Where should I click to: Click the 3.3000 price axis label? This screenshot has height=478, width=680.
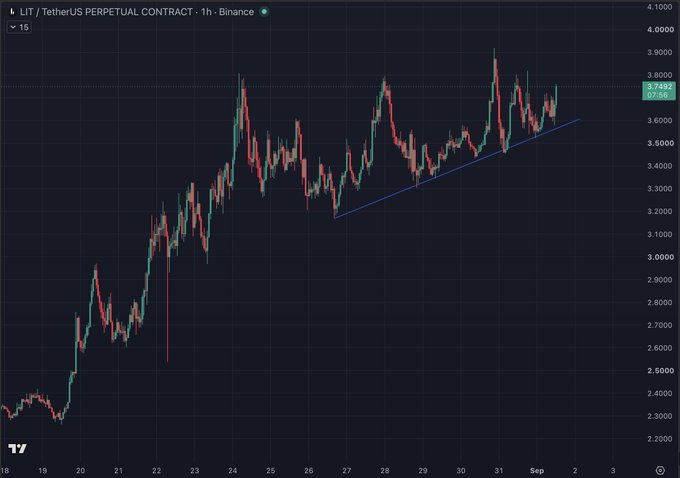pos(660,189)
